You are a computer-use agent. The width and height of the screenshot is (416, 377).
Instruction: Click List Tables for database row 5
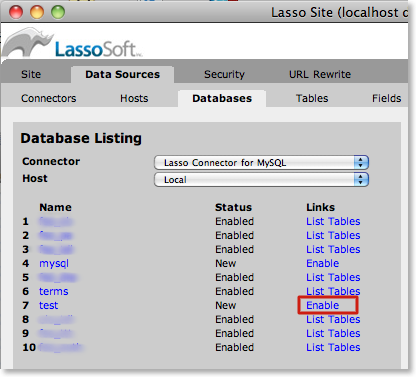point(333,277)
